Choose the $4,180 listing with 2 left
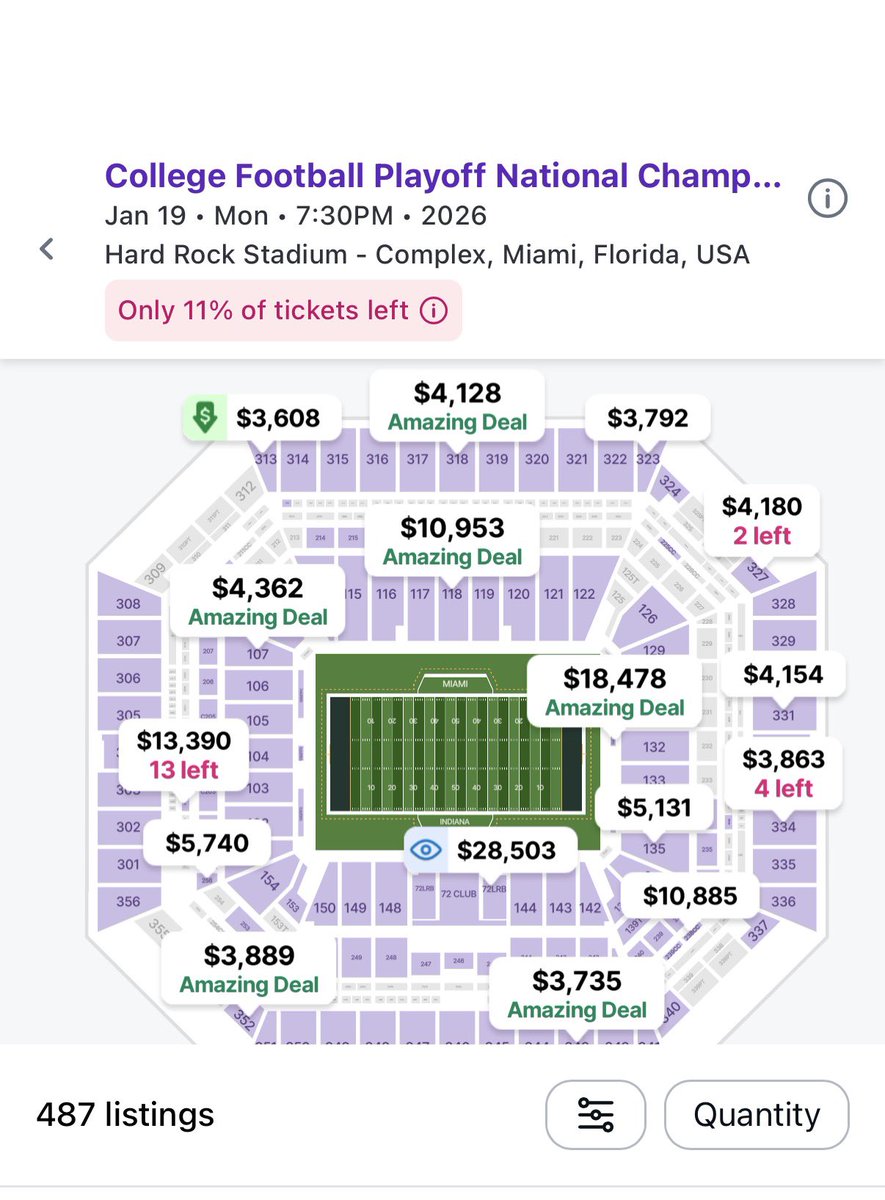Viewport: 885px width, 1200px height. (x=762, y=519)
